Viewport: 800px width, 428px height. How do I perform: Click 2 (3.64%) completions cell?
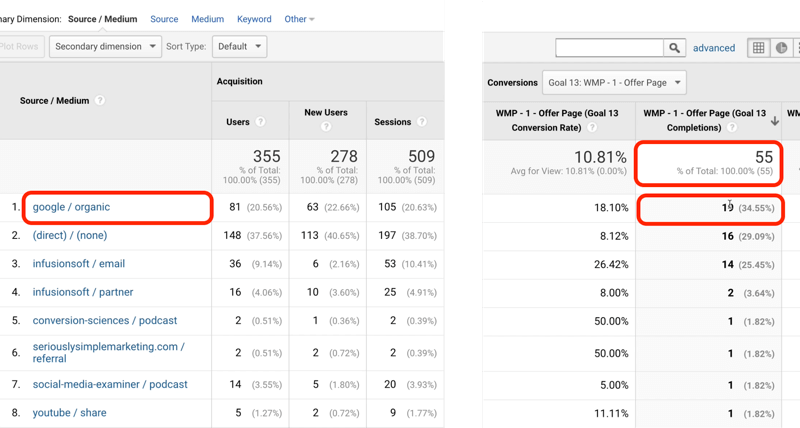pos(751,293)
